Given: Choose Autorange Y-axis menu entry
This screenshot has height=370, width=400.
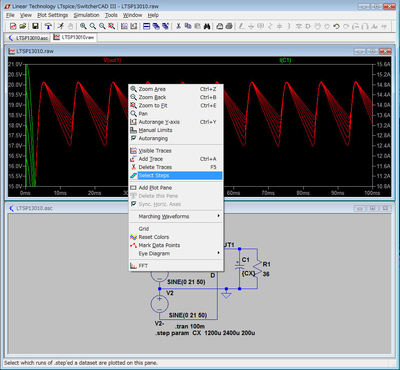Looking at the screenshot, I should tap(176, 122).
